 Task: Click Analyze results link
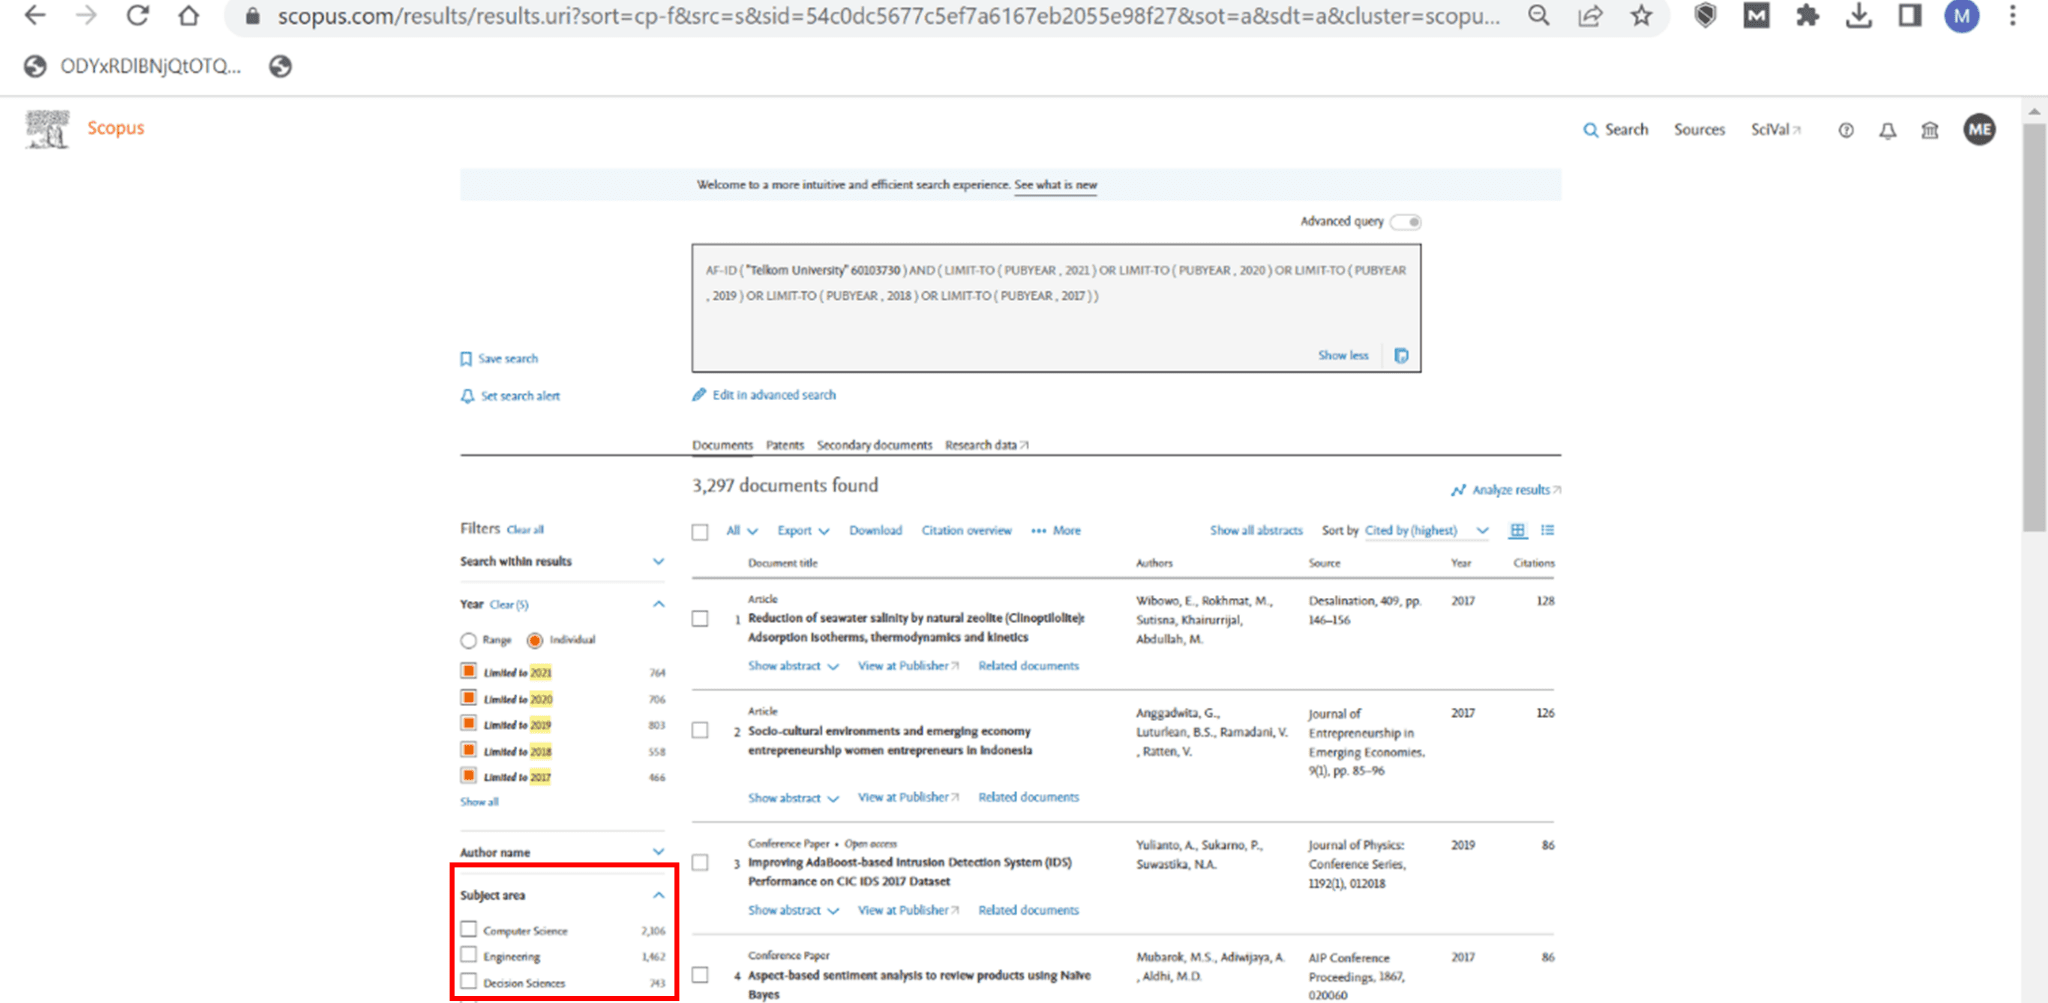point(1509,490)
